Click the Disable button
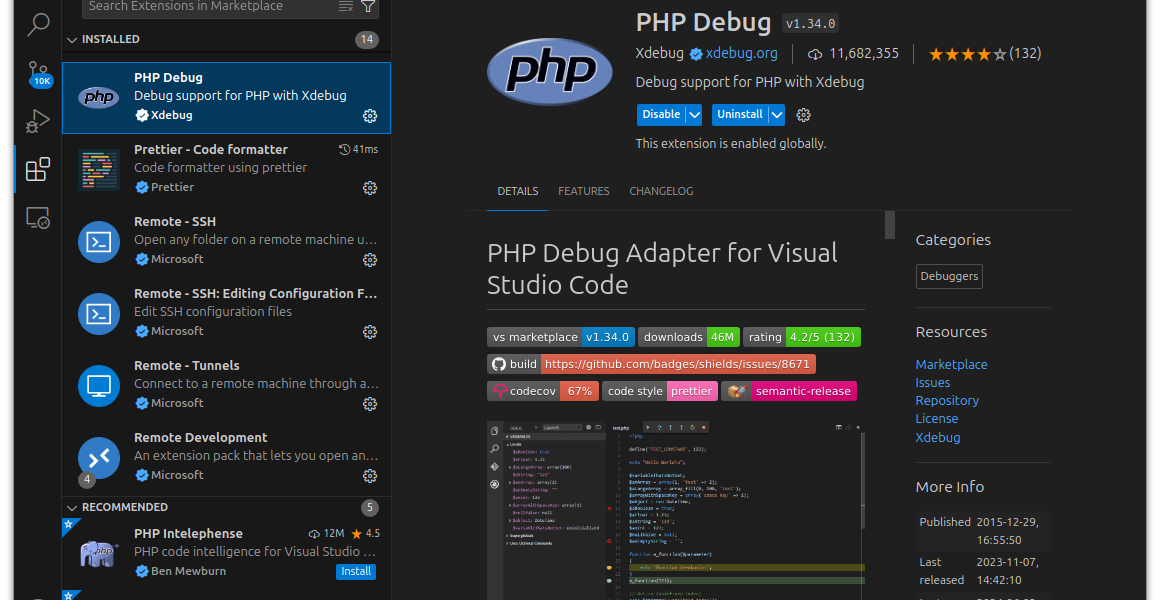 pos(661,115)
